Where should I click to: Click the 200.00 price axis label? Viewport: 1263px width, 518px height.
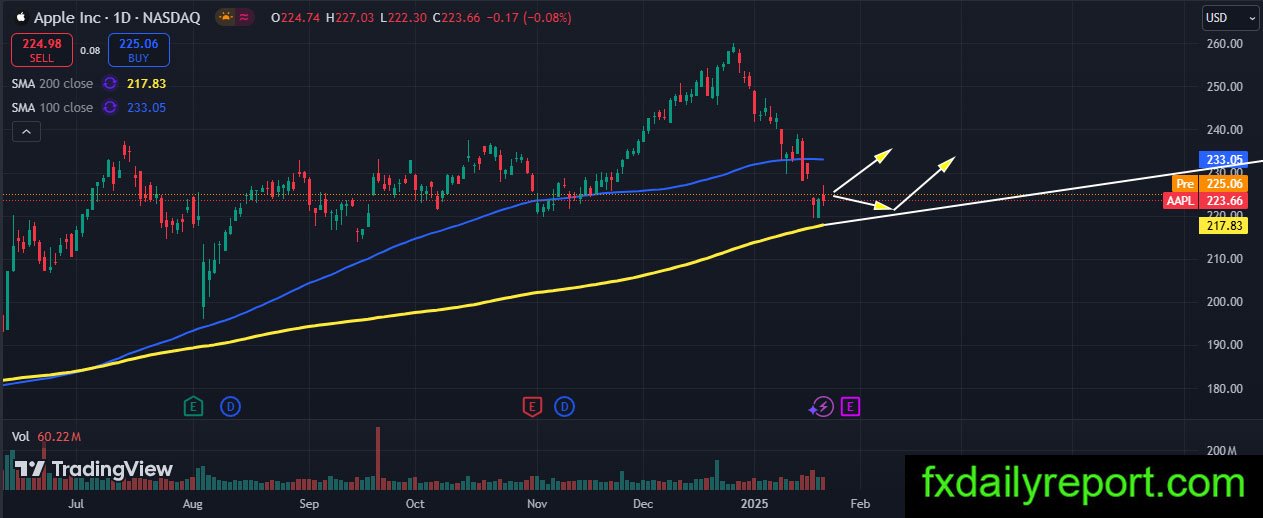(x=1225, y=302)
